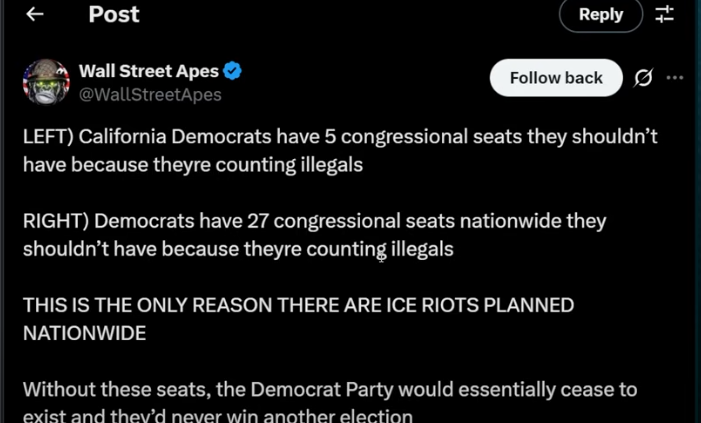Image resolution: width=701 pixels, height=423 pixels.
Task: Click the standalone word 'NATIONWIDE'
Action: coord(84,334)
